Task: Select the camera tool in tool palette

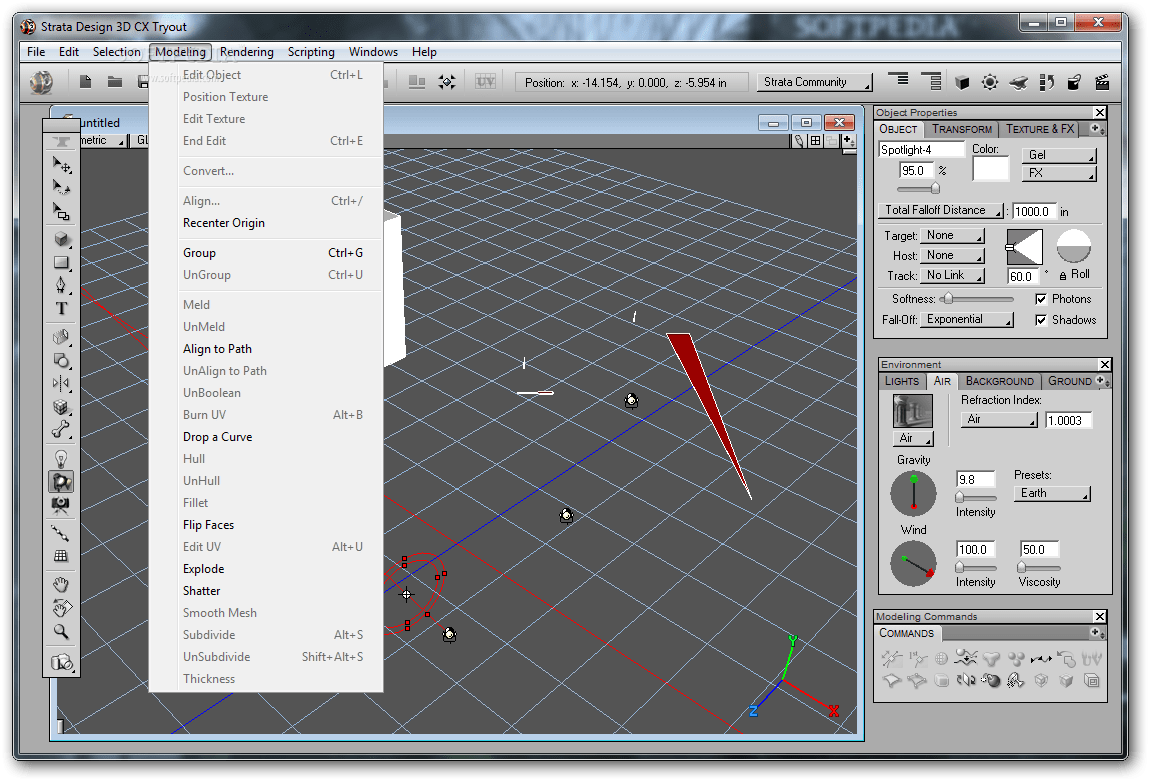Action: pyautogui.click(x=62, y=505)
